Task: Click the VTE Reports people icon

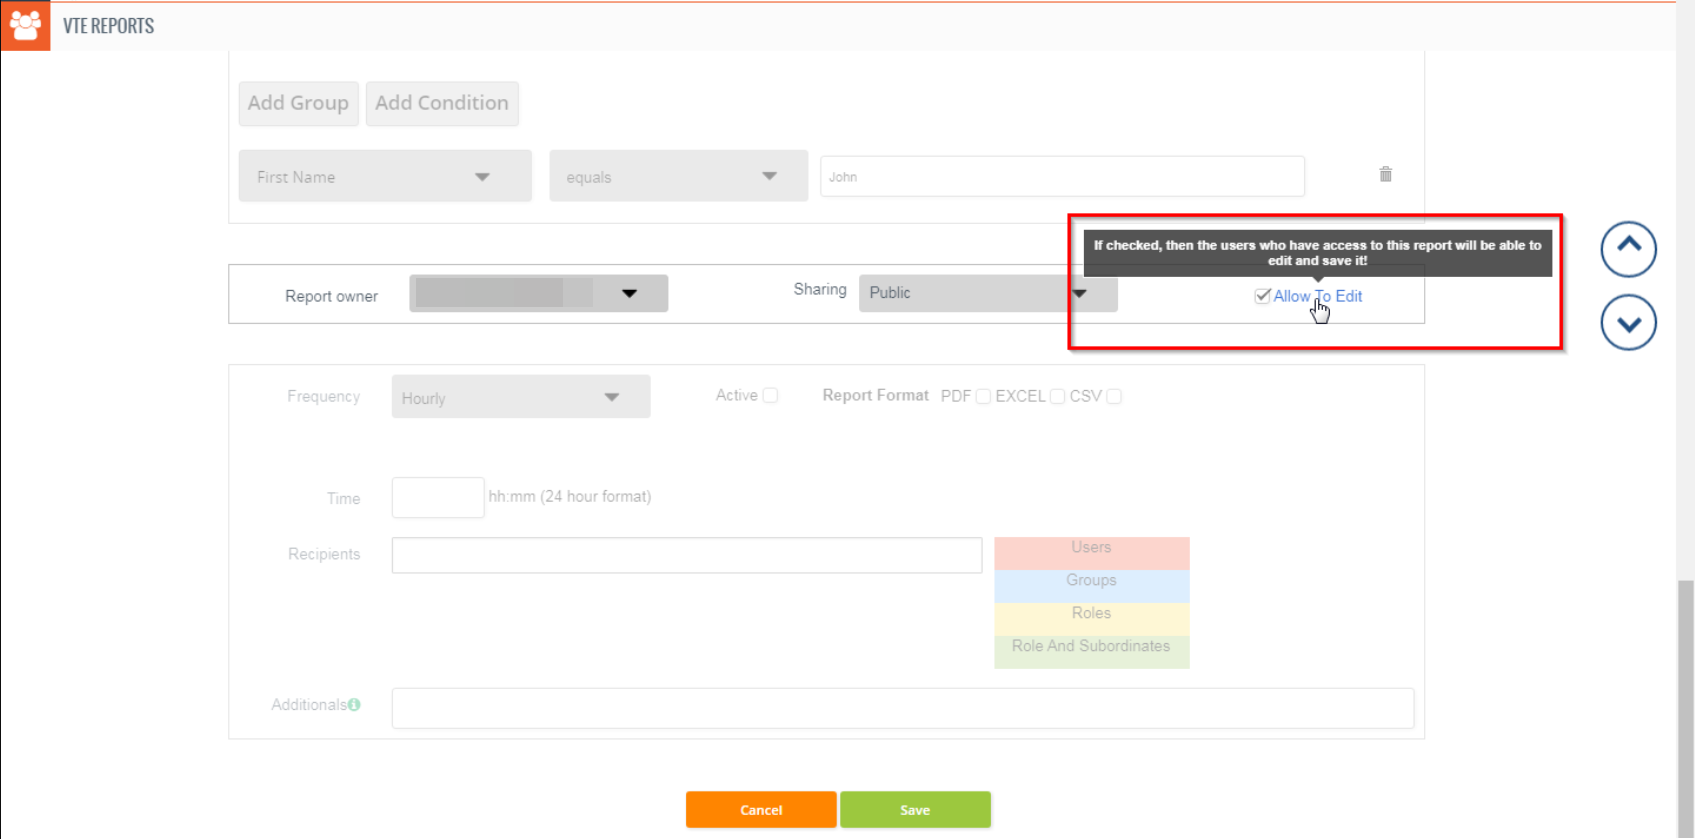Action: click(25, 25)
